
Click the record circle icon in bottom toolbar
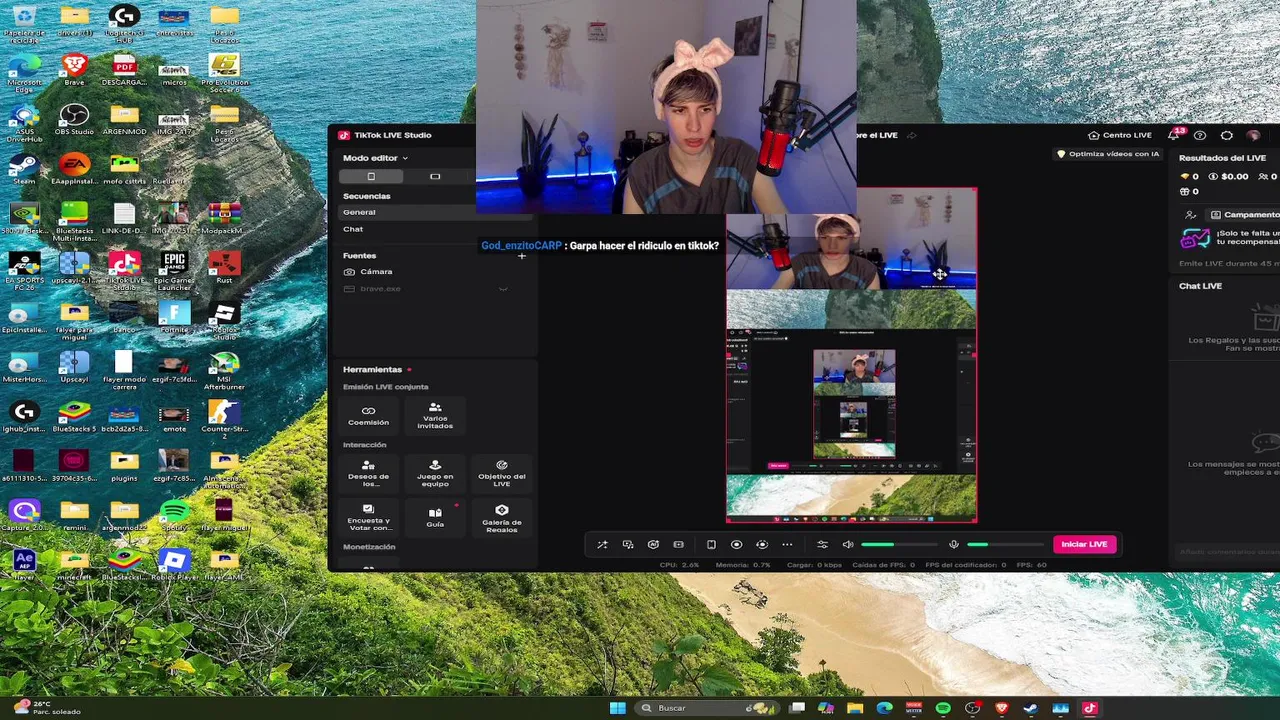click(736, 544)
